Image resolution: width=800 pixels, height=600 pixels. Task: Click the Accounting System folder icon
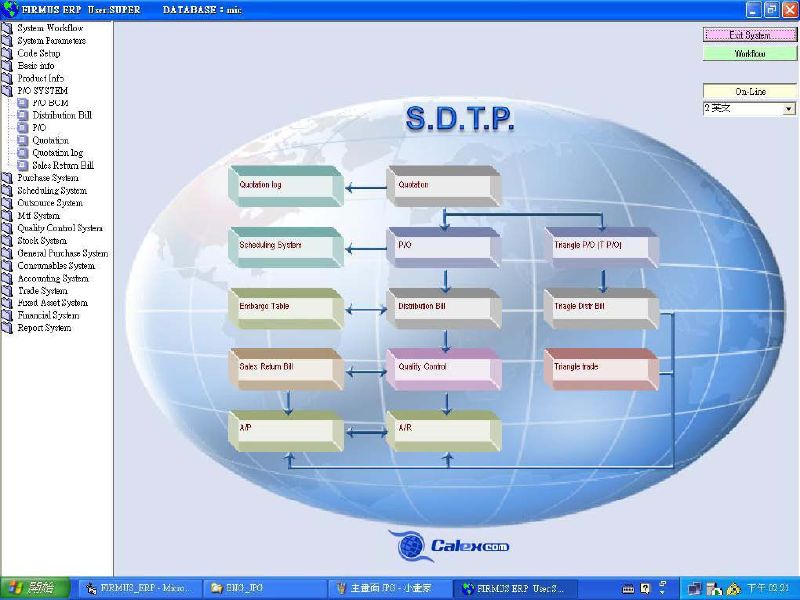(x=7, y=279)
